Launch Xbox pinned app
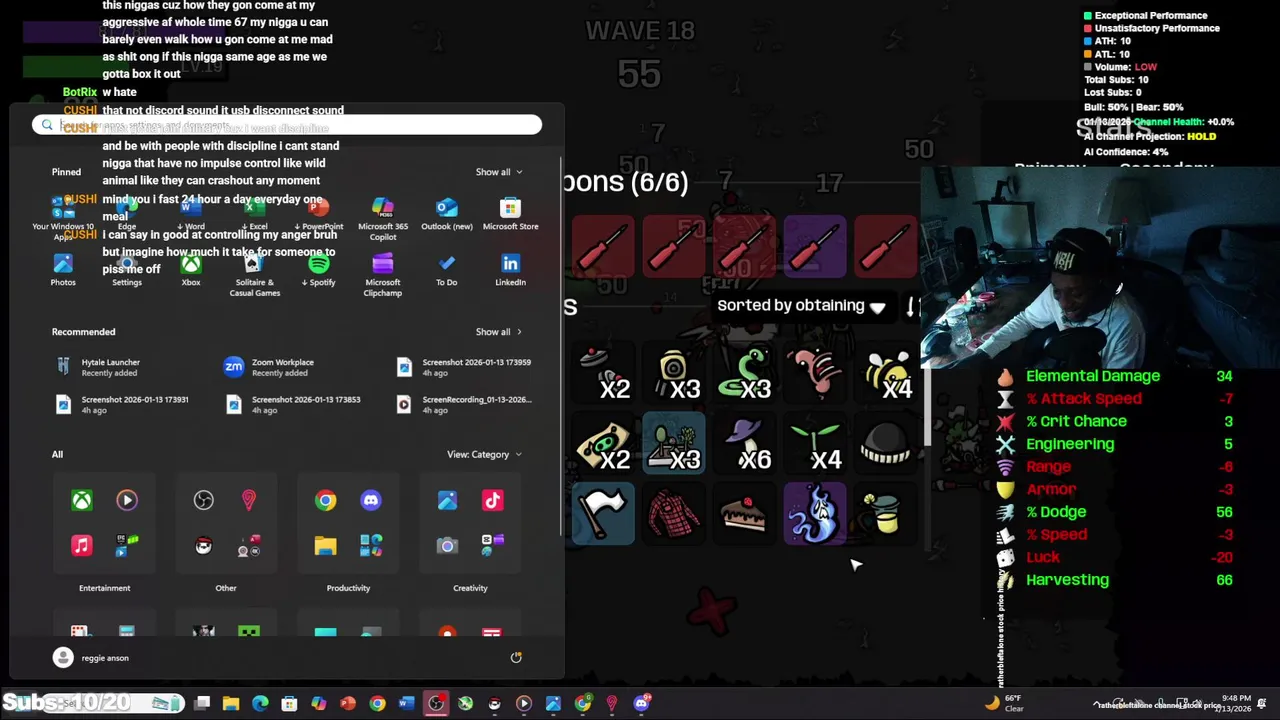 pos(191,270)
